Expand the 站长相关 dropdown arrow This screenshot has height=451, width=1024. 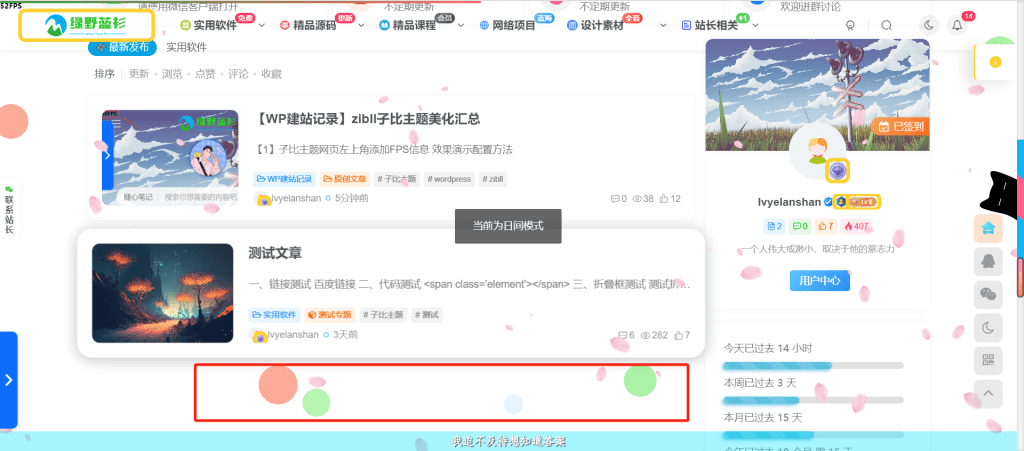756,26
